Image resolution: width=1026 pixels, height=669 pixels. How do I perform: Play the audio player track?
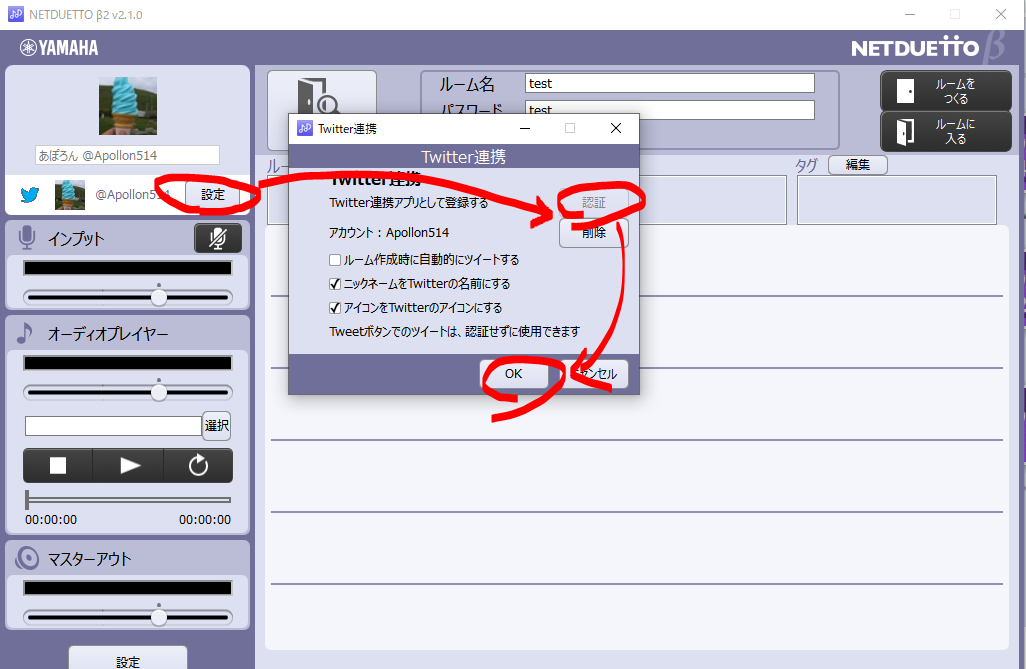pyautogui.click(x=129, y=465)
